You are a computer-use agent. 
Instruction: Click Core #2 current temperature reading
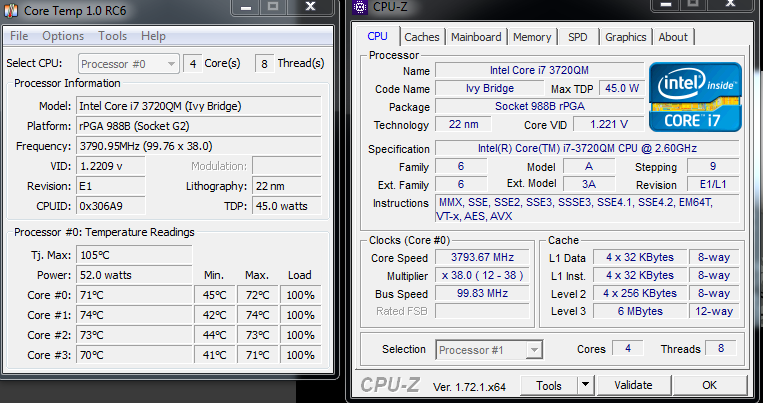click(x=134, y=335)
